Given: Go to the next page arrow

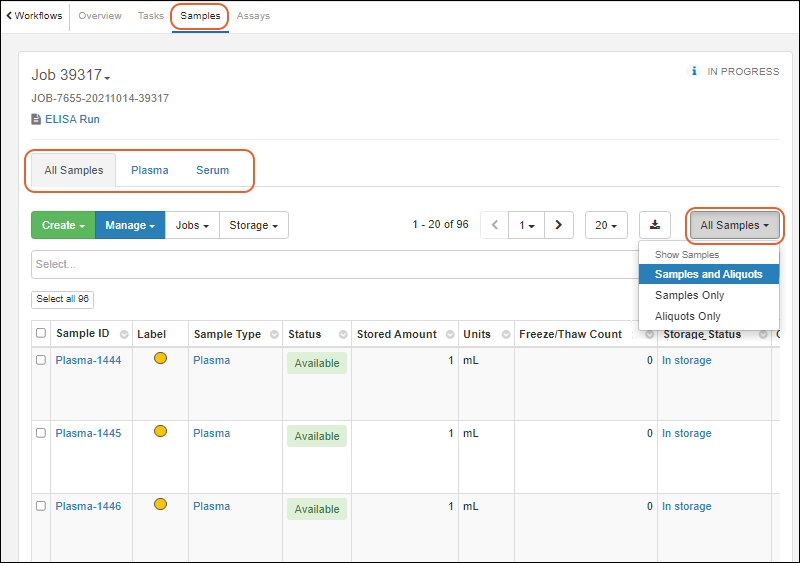Looking at the screenshot, I should (x=558, y=225).
